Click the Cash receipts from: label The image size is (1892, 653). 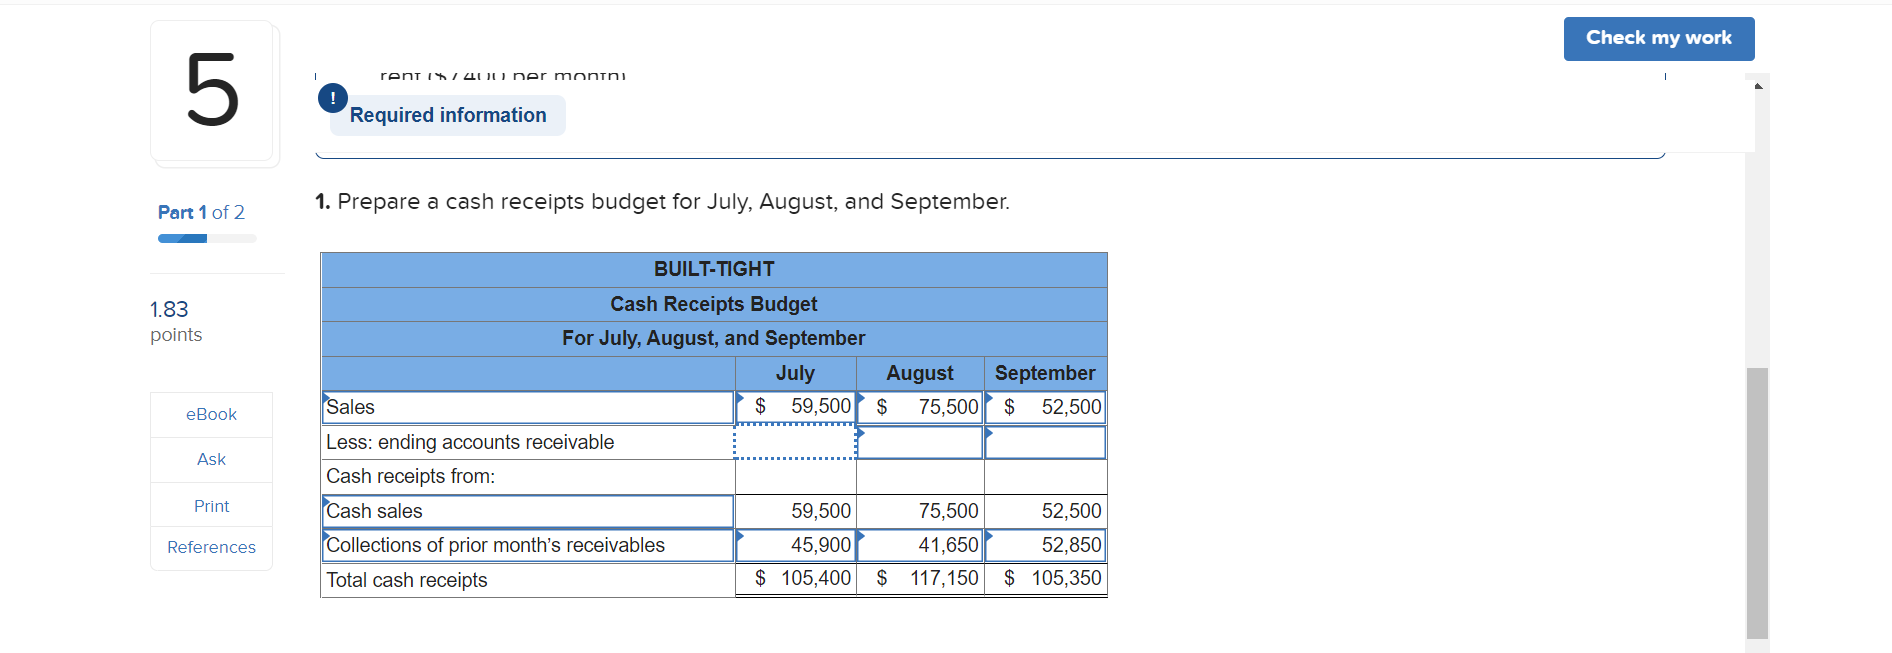point(411,476)
